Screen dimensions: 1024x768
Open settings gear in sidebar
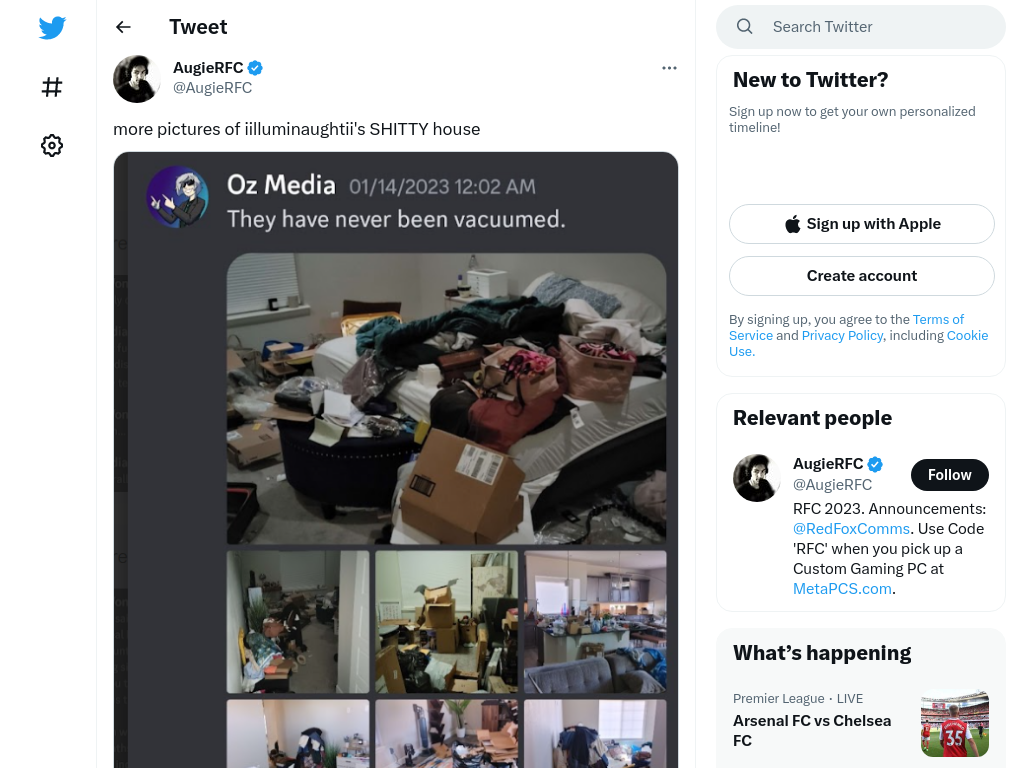coord(52,145)
